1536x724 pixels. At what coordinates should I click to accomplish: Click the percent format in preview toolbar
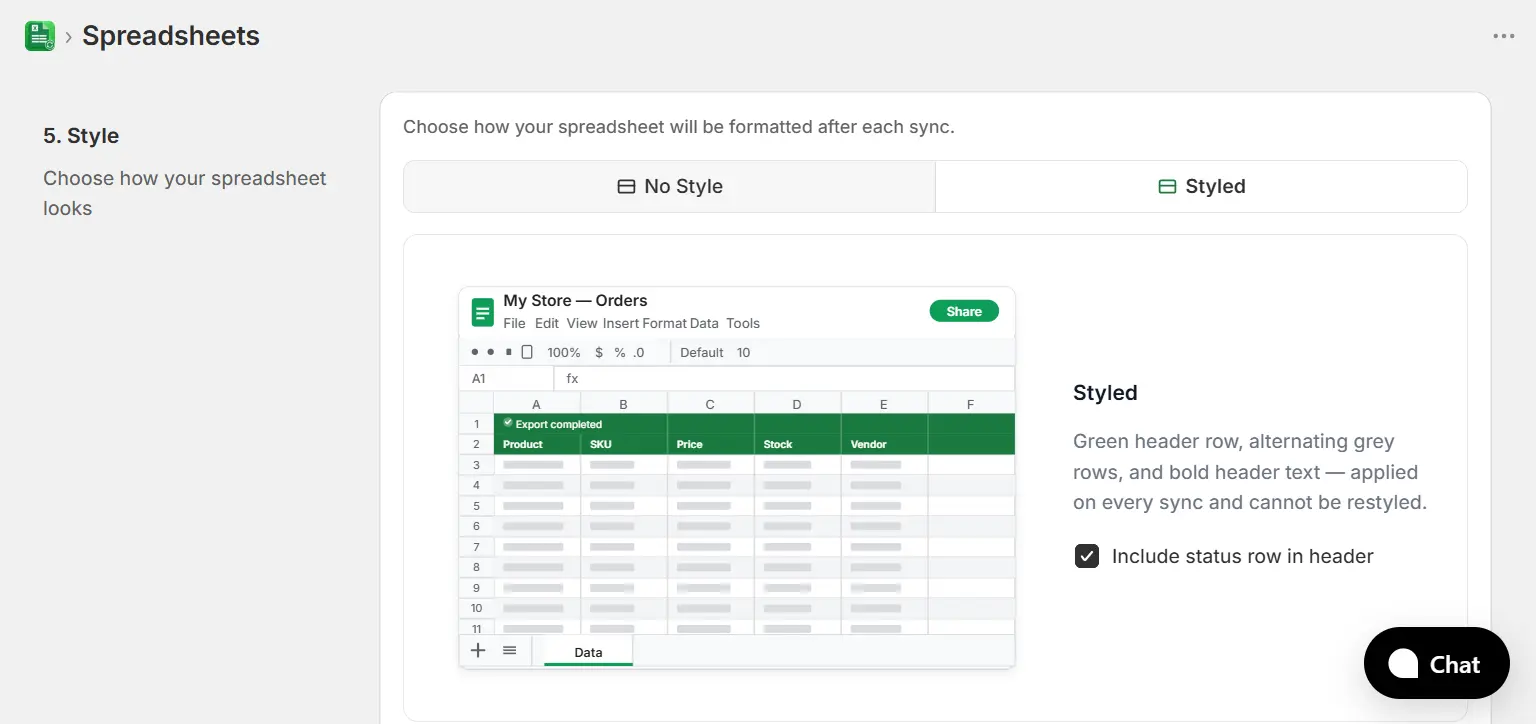(620, 352)
